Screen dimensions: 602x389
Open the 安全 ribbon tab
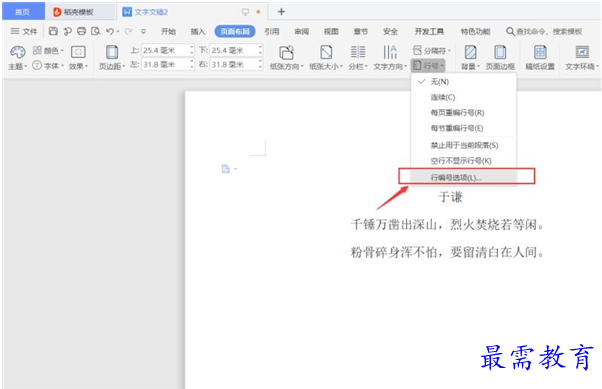click(x=390, y=31)
